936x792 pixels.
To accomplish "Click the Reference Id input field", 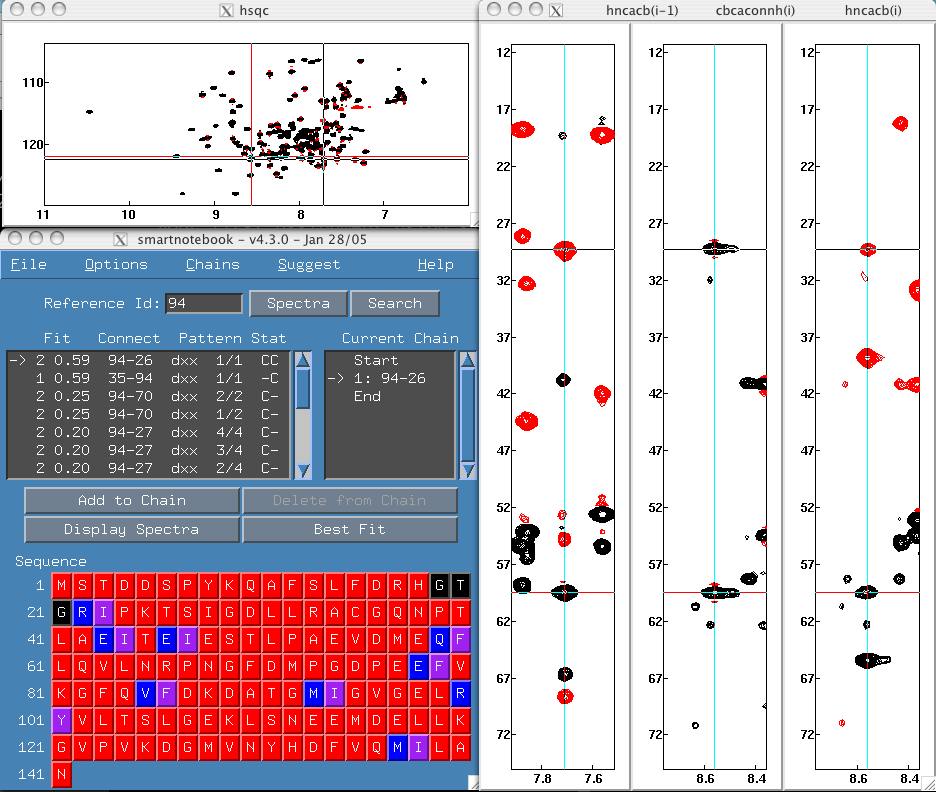I will coord(204,304).
